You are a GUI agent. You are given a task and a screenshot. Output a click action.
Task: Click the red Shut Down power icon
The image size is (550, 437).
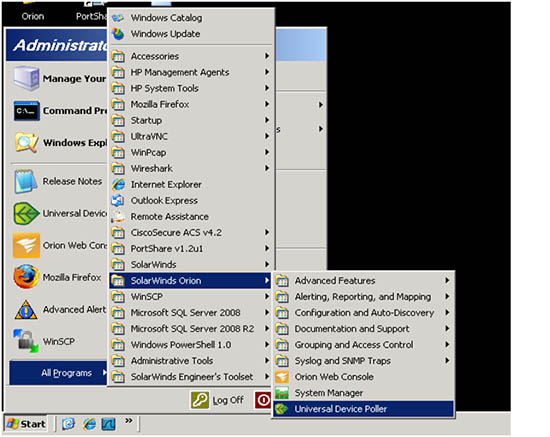pos(263,400)
